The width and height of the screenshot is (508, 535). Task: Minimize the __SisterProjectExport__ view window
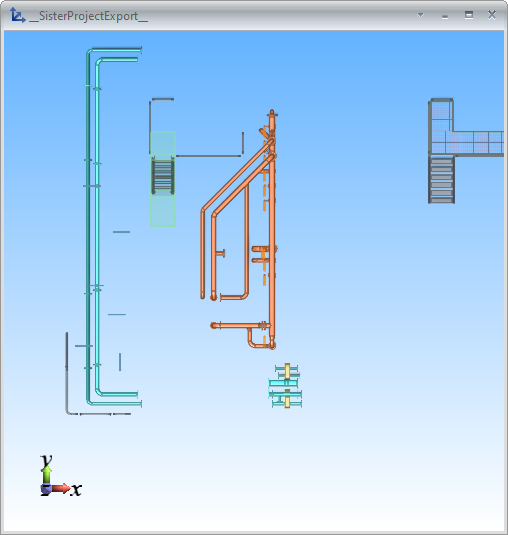point(445,16)
